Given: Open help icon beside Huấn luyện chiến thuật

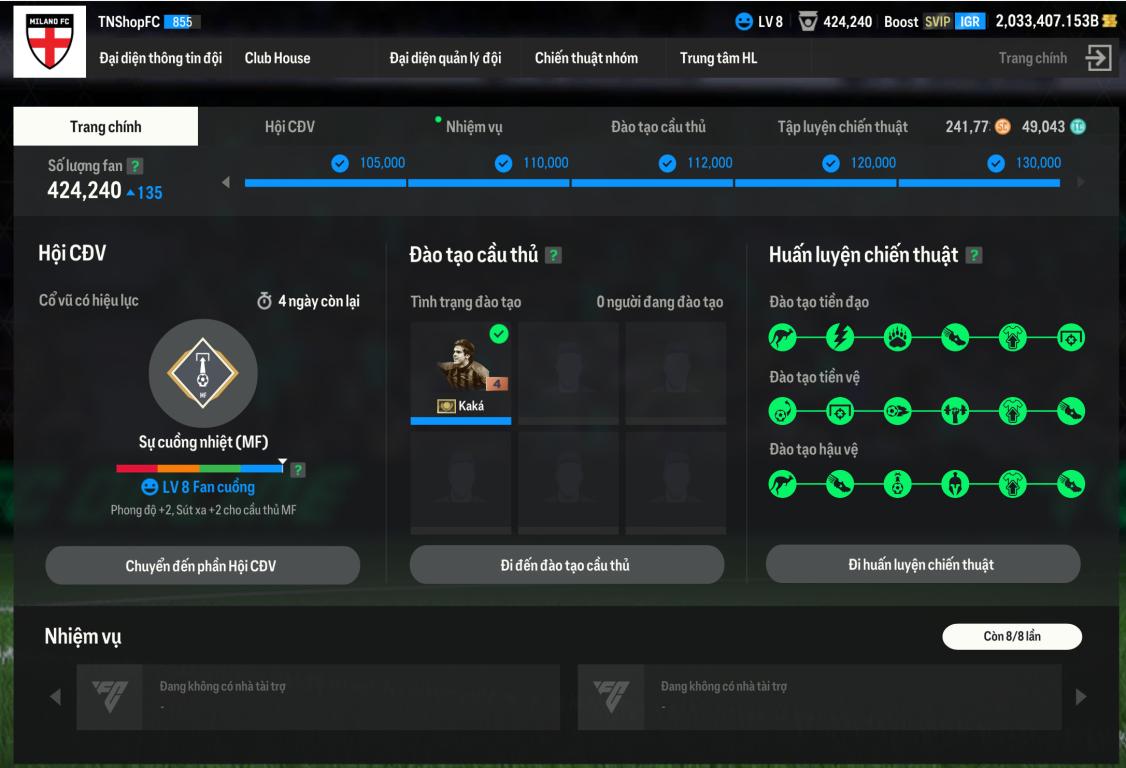Looking at the screenshot, I should click(x=974, y=255).
